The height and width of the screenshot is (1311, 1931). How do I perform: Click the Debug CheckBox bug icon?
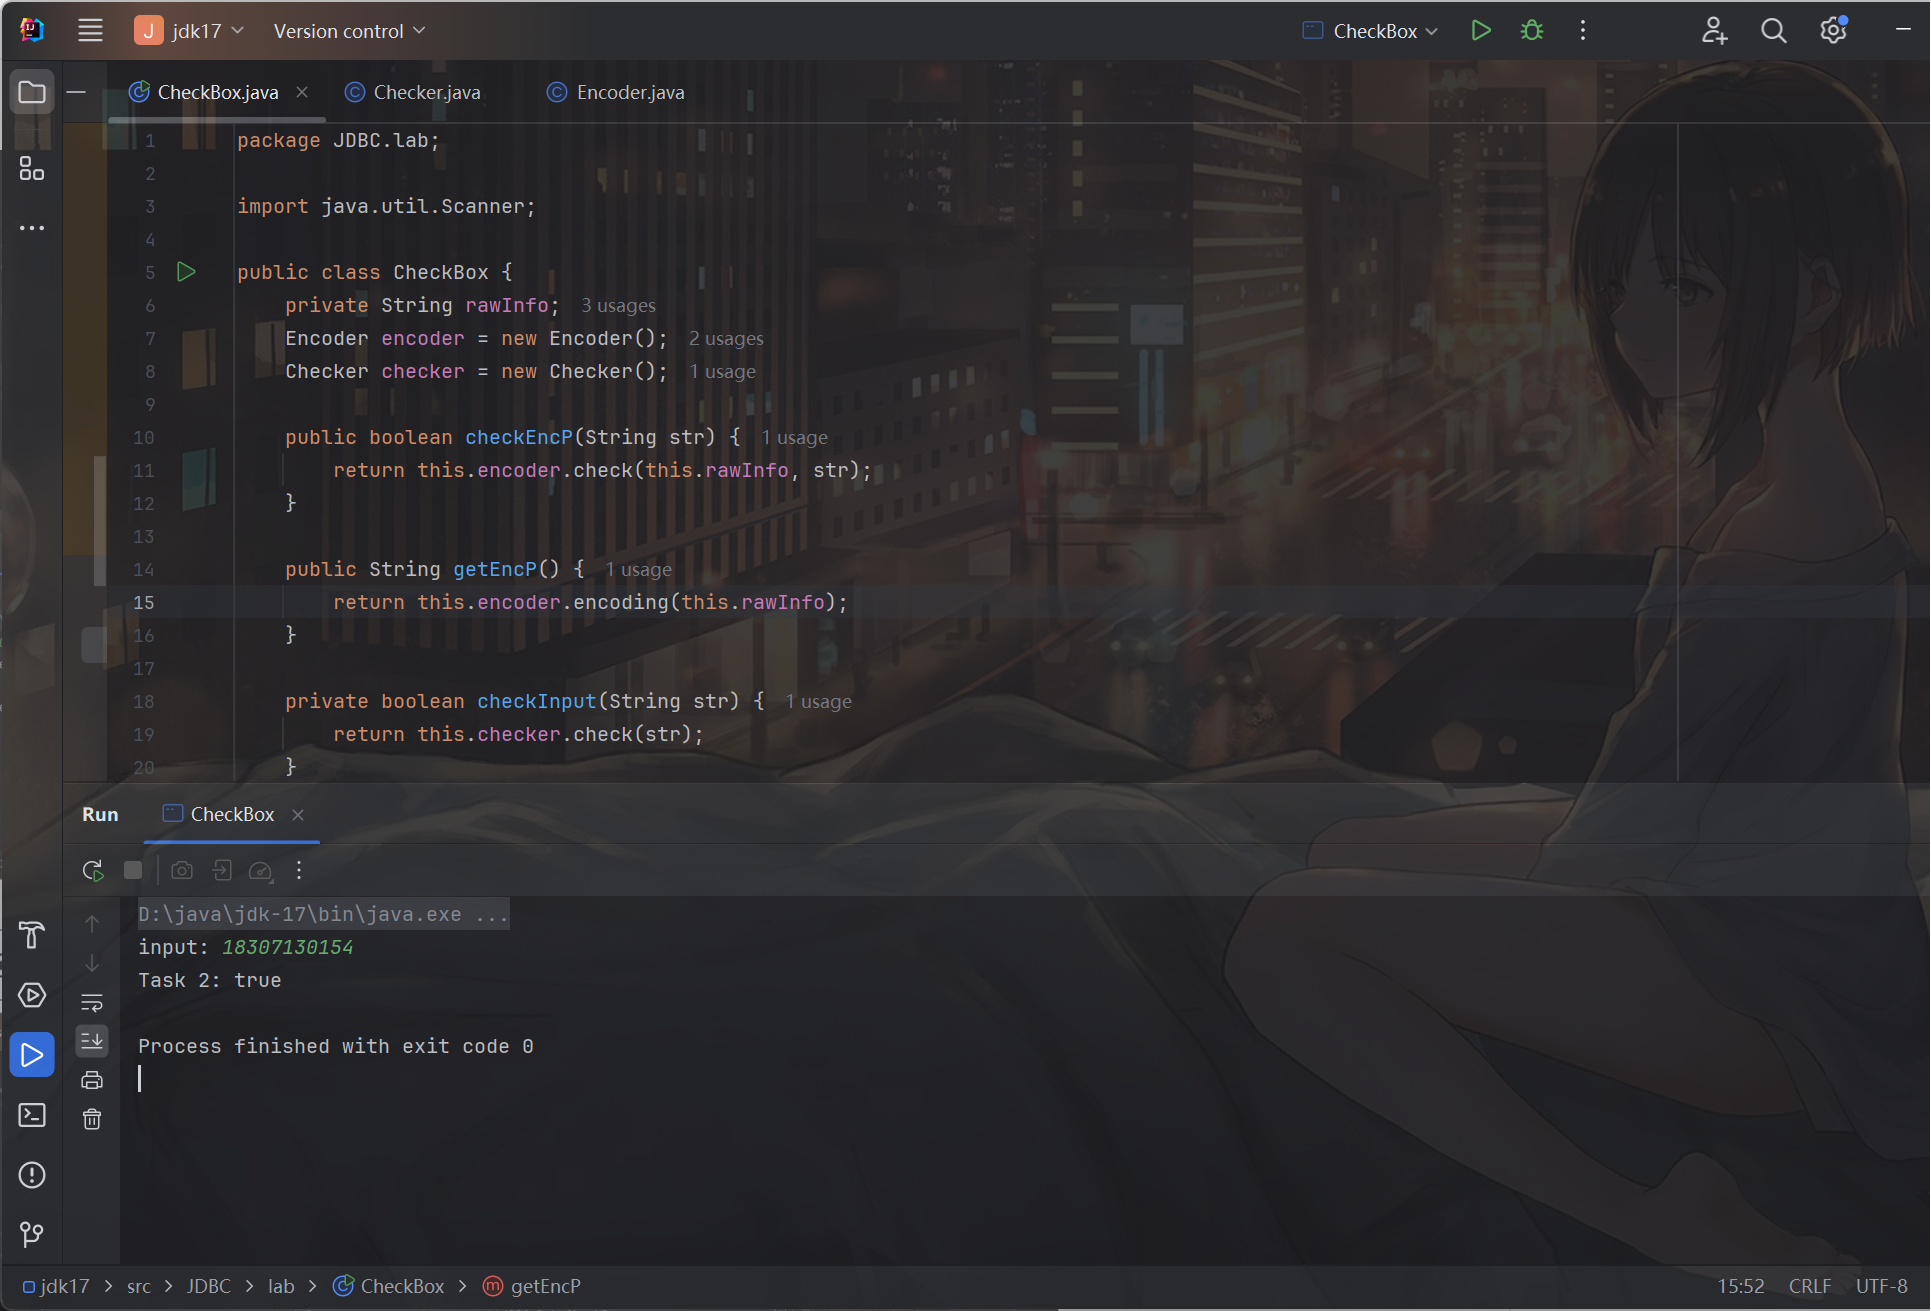(x=1531, y=31)
